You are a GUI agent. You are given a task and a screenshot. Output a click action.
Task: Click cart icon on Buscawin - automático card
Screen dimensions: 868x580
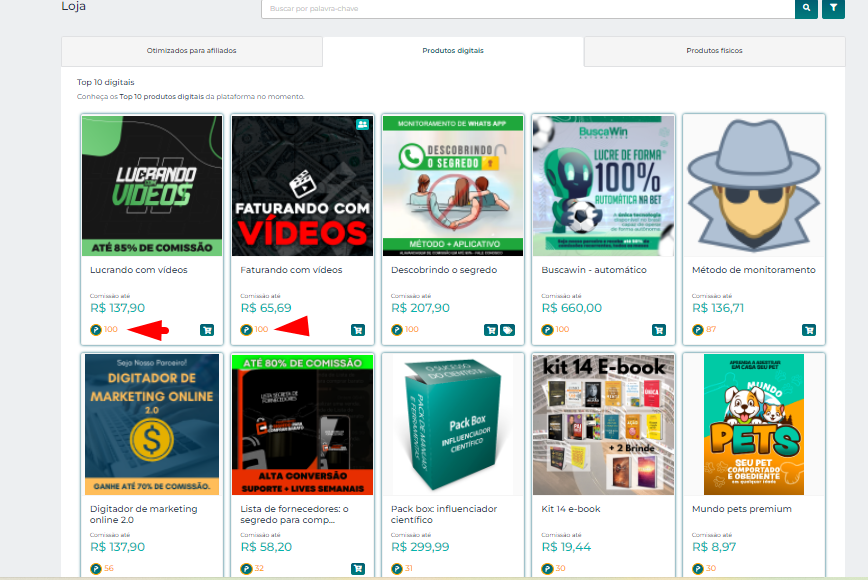659,330
